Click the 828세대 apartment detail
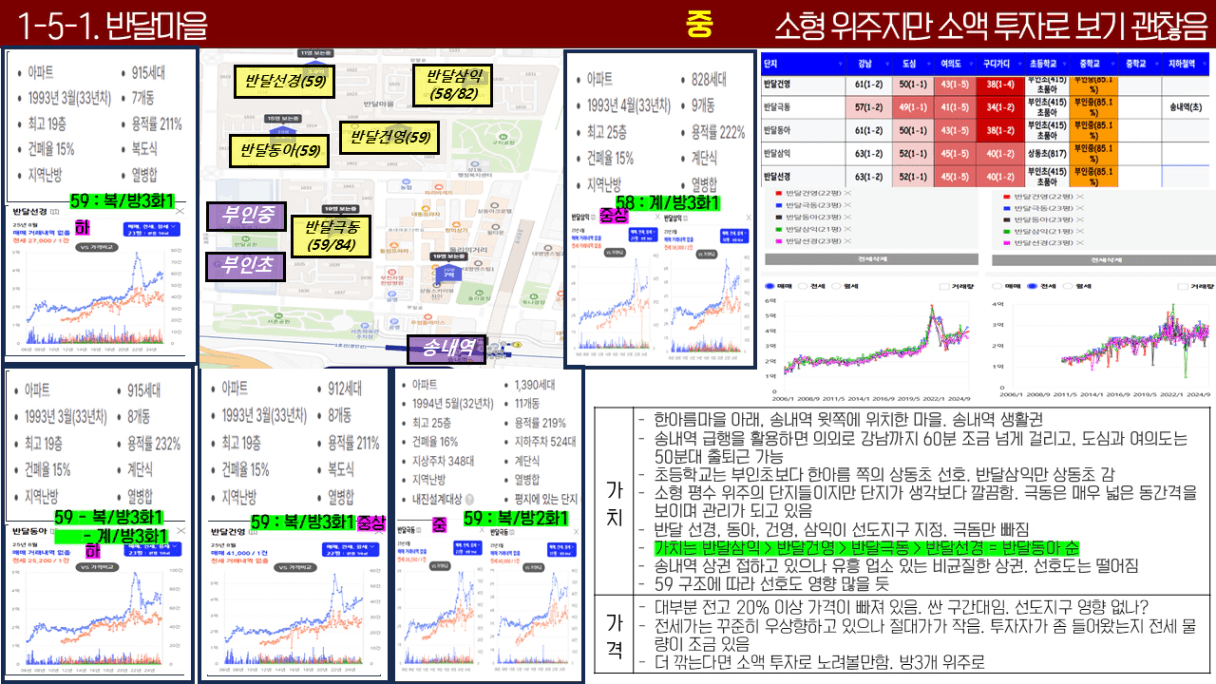1216x684 pixels. pyautogui.click(x=708, y=80)
